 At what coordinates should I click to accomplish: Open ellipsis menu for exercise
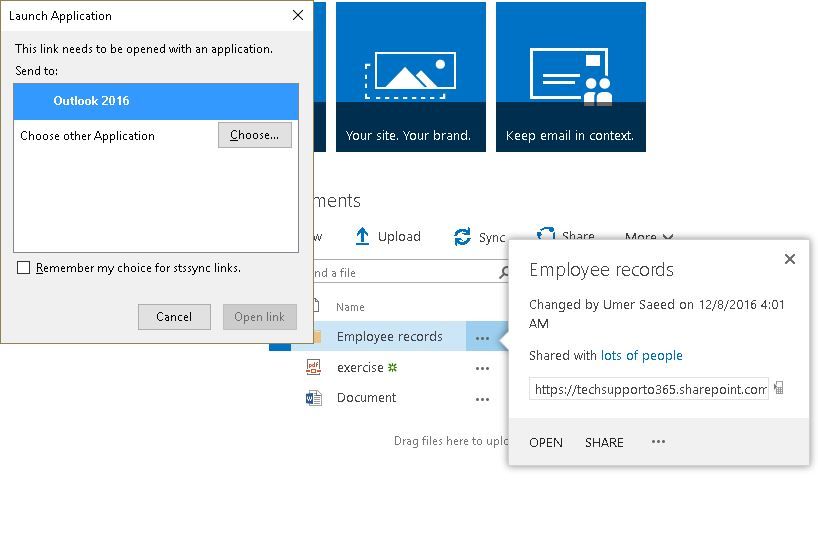click(483, 368)
